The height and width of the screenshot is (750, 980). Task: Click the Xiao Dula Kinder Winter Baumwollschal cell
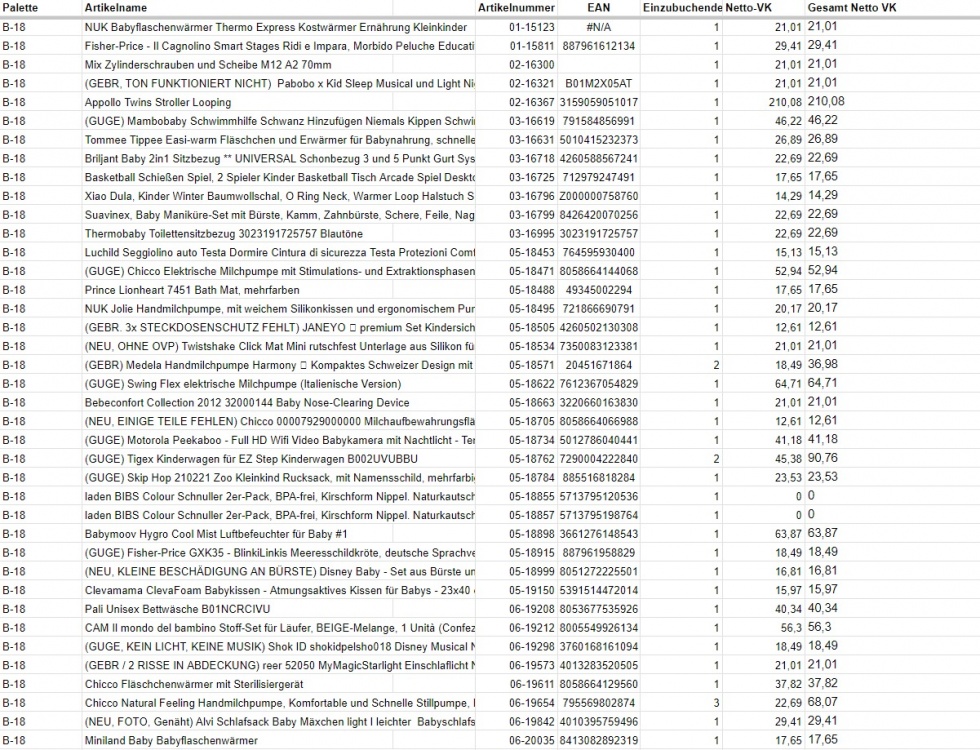[279, 196]
